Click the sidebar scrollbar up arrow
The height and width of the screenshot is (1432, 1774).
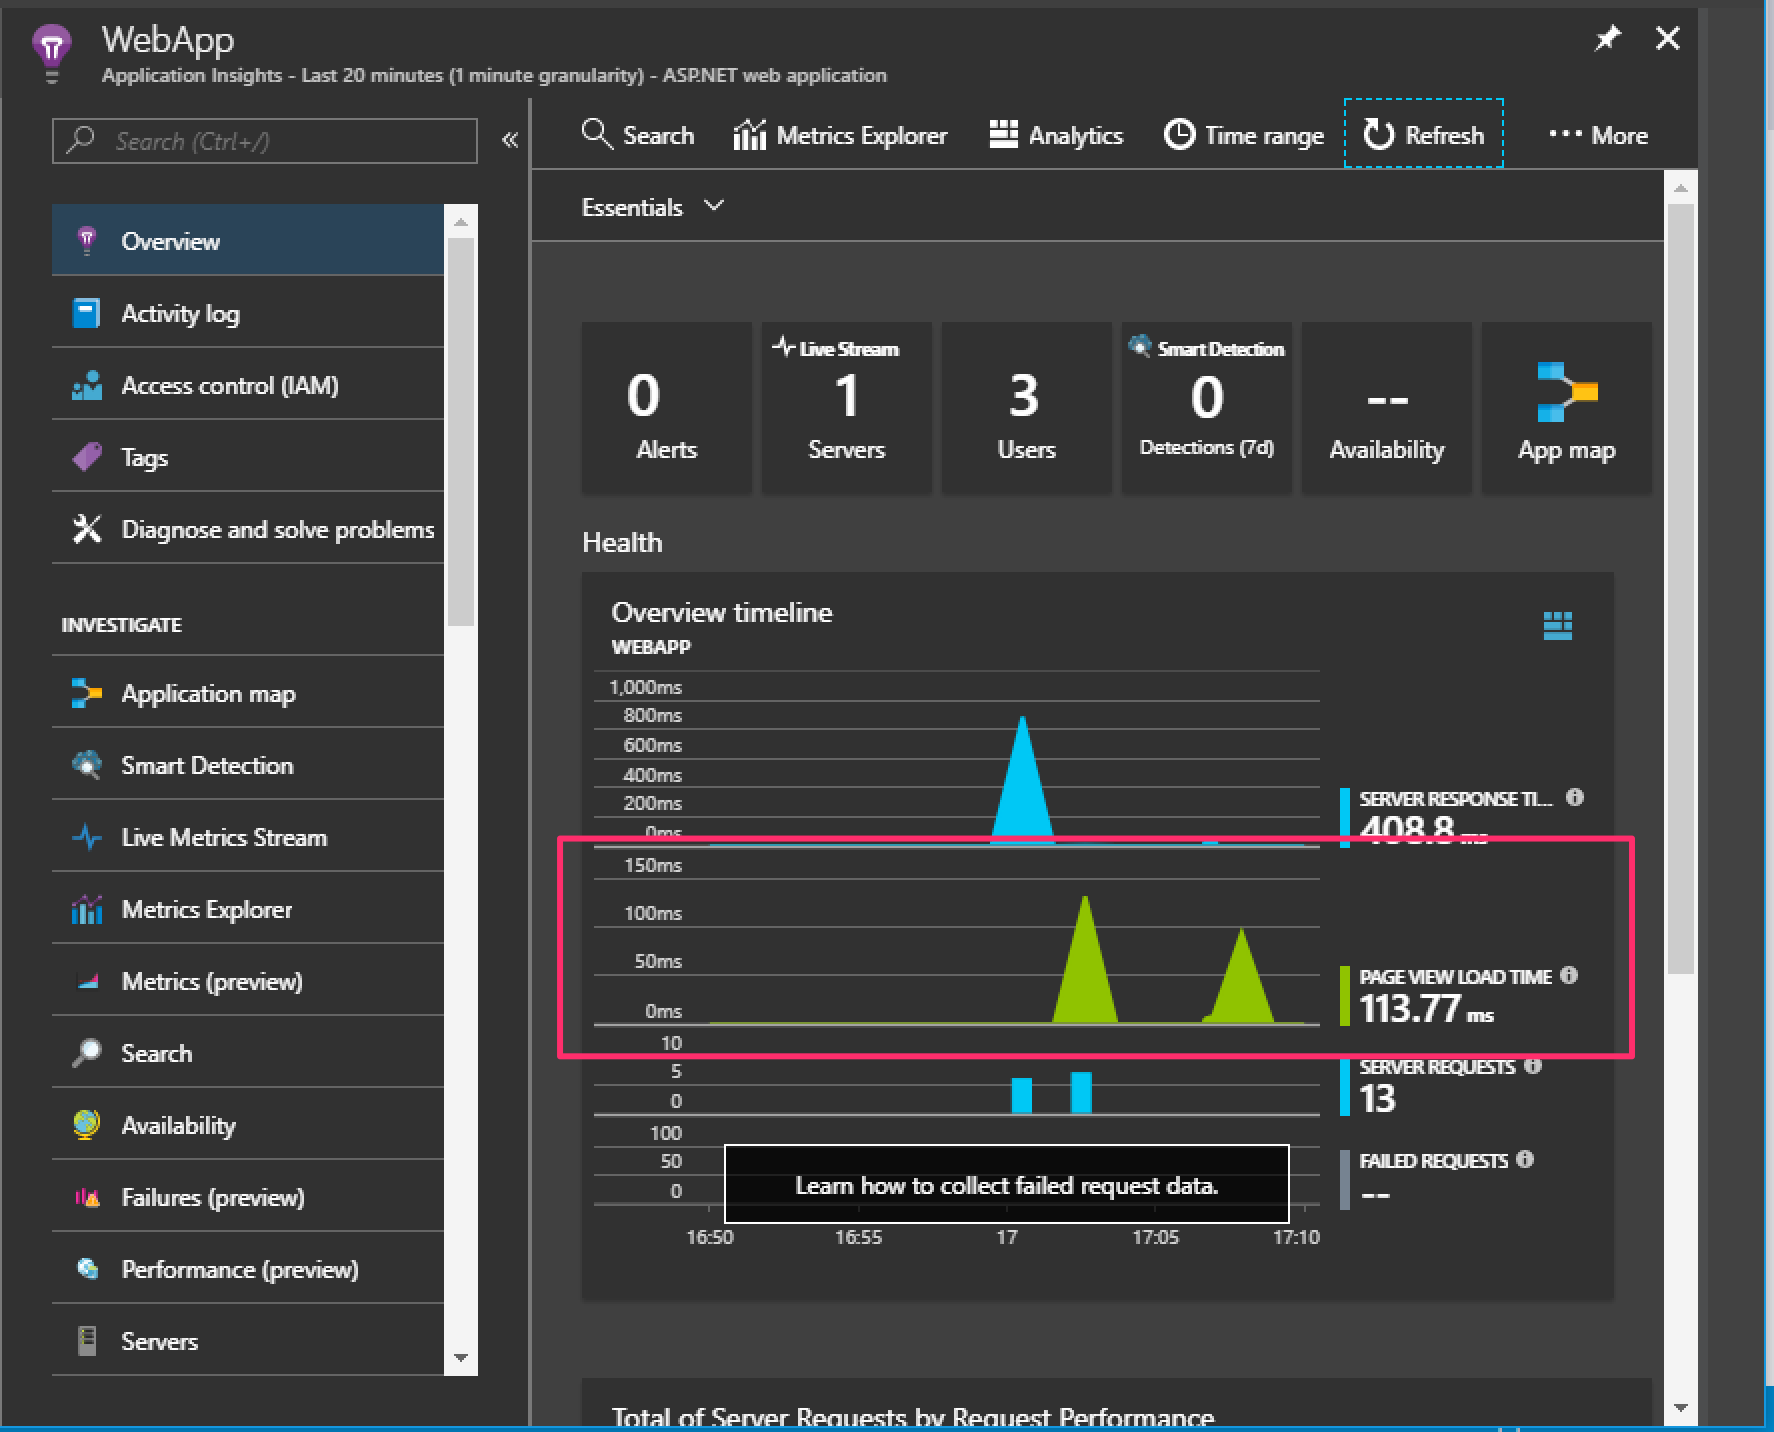click(x=460, y=221)
